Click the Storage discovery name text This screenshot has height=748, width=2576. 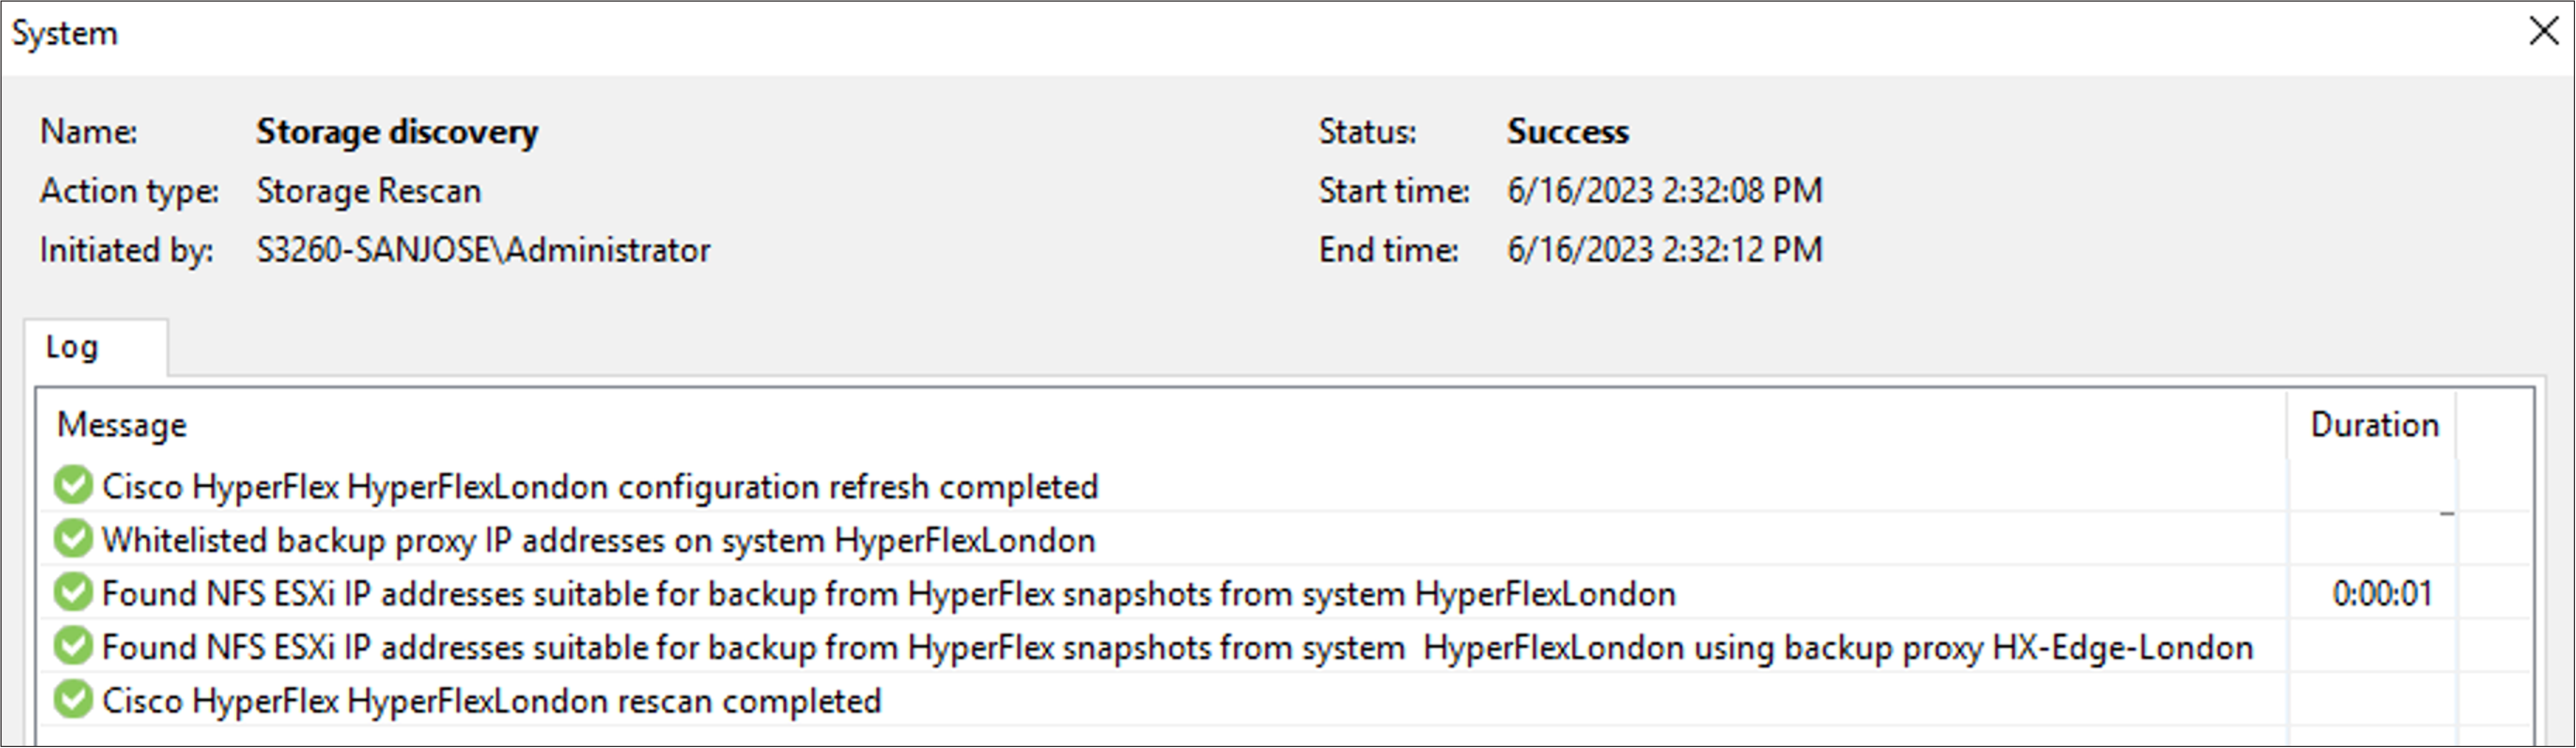coord(397,132)
